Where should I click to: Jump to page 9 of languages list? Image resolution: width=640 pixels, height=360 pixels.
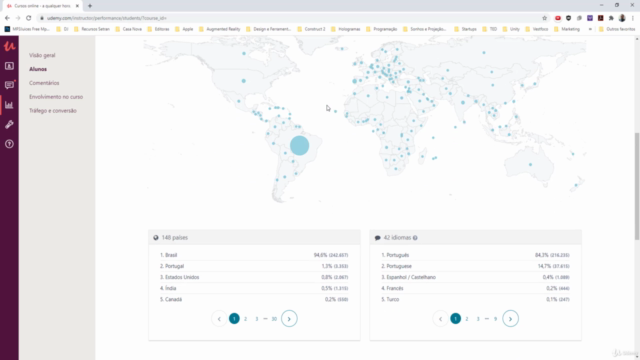[496, 319]
